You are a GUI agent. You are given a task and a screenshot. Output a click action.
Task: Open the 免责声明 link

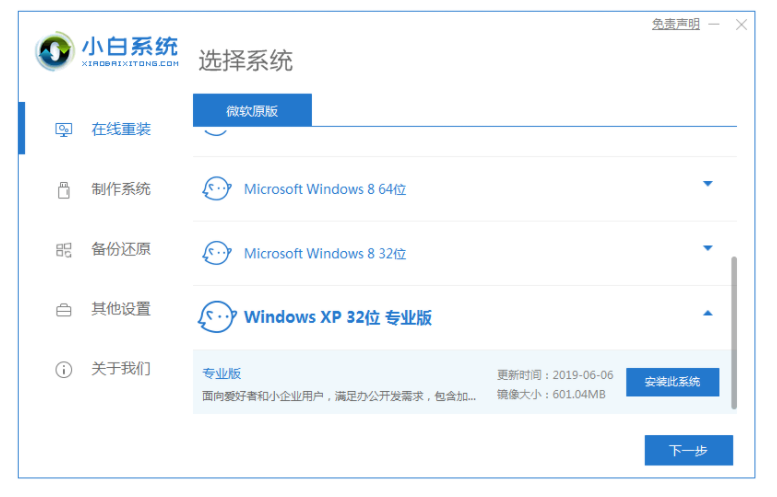[676, 24]
